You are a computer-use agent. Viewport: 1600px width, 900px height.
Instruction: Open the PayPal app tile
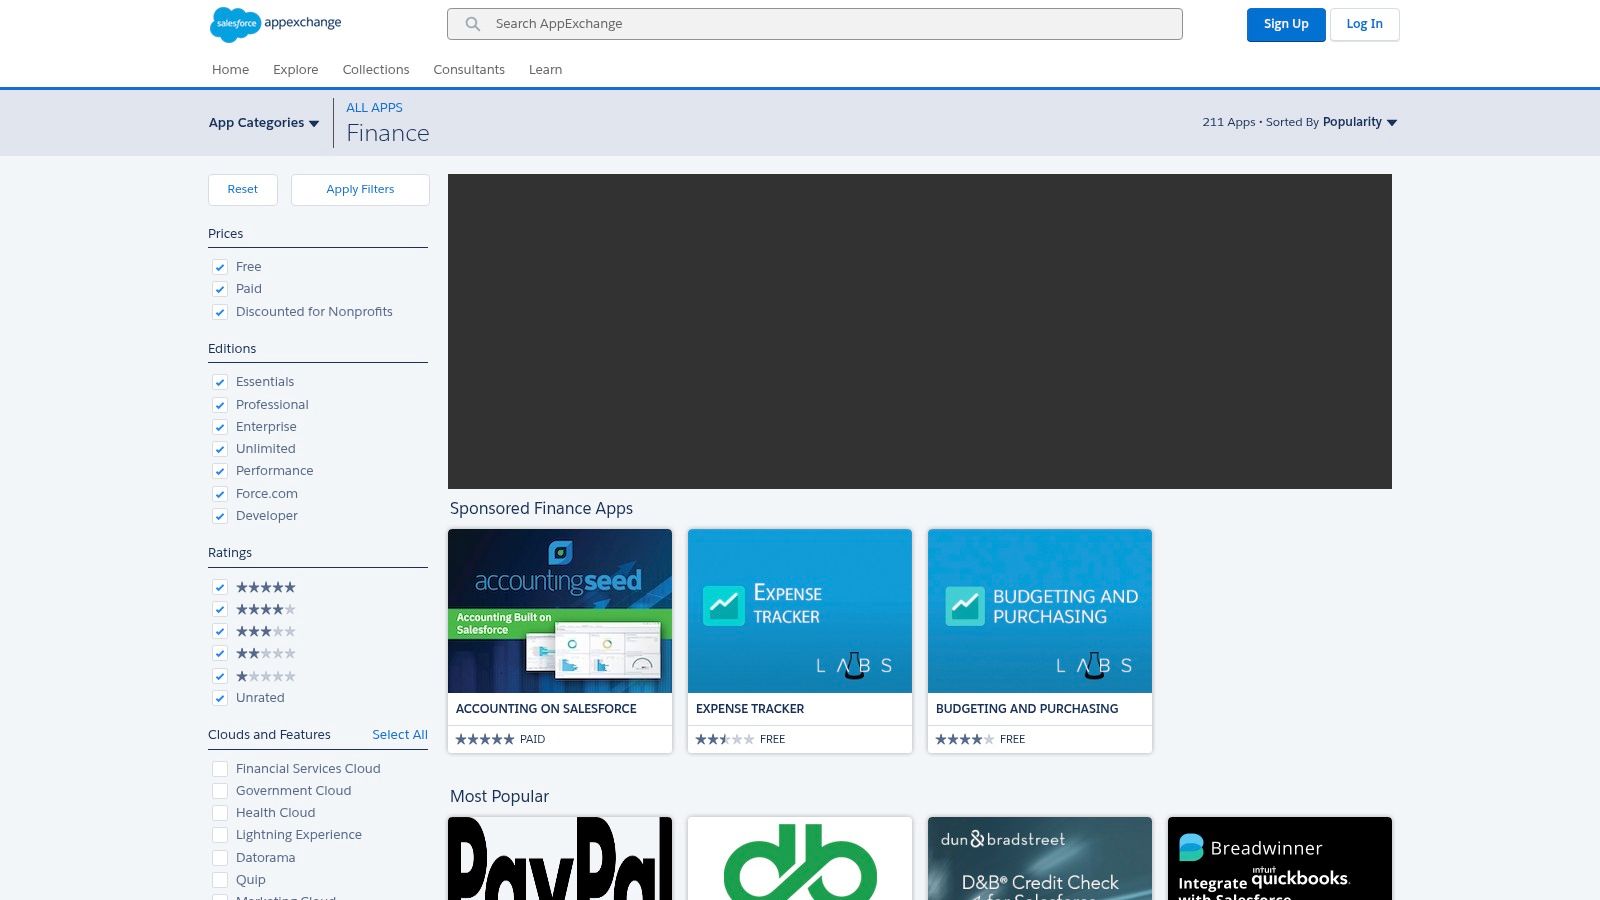click(x=560, y=858)
